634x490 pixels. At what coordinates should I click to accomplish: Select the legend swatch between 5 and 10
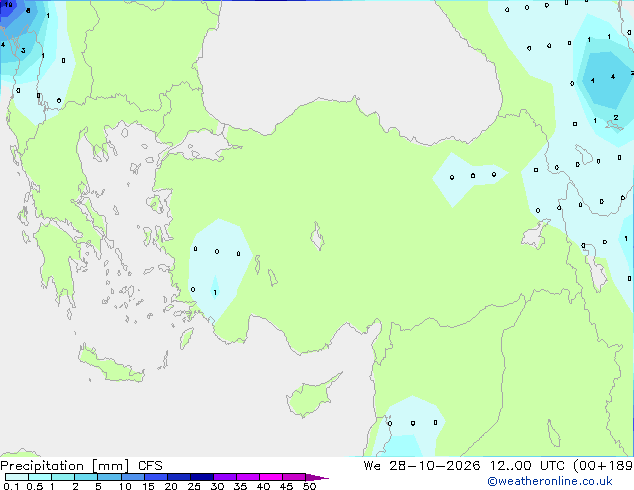click(109, 477)
